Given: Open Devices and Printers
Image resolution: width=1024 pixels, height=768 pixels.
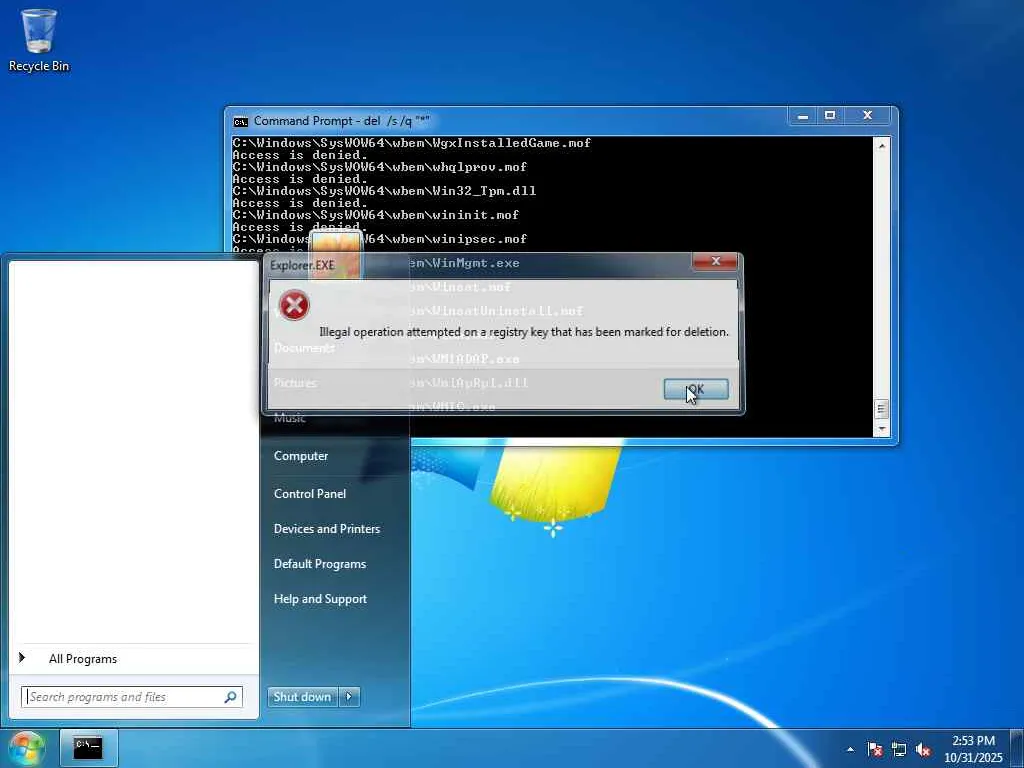Looking at the screenshot, I should (x=327, y=529).
